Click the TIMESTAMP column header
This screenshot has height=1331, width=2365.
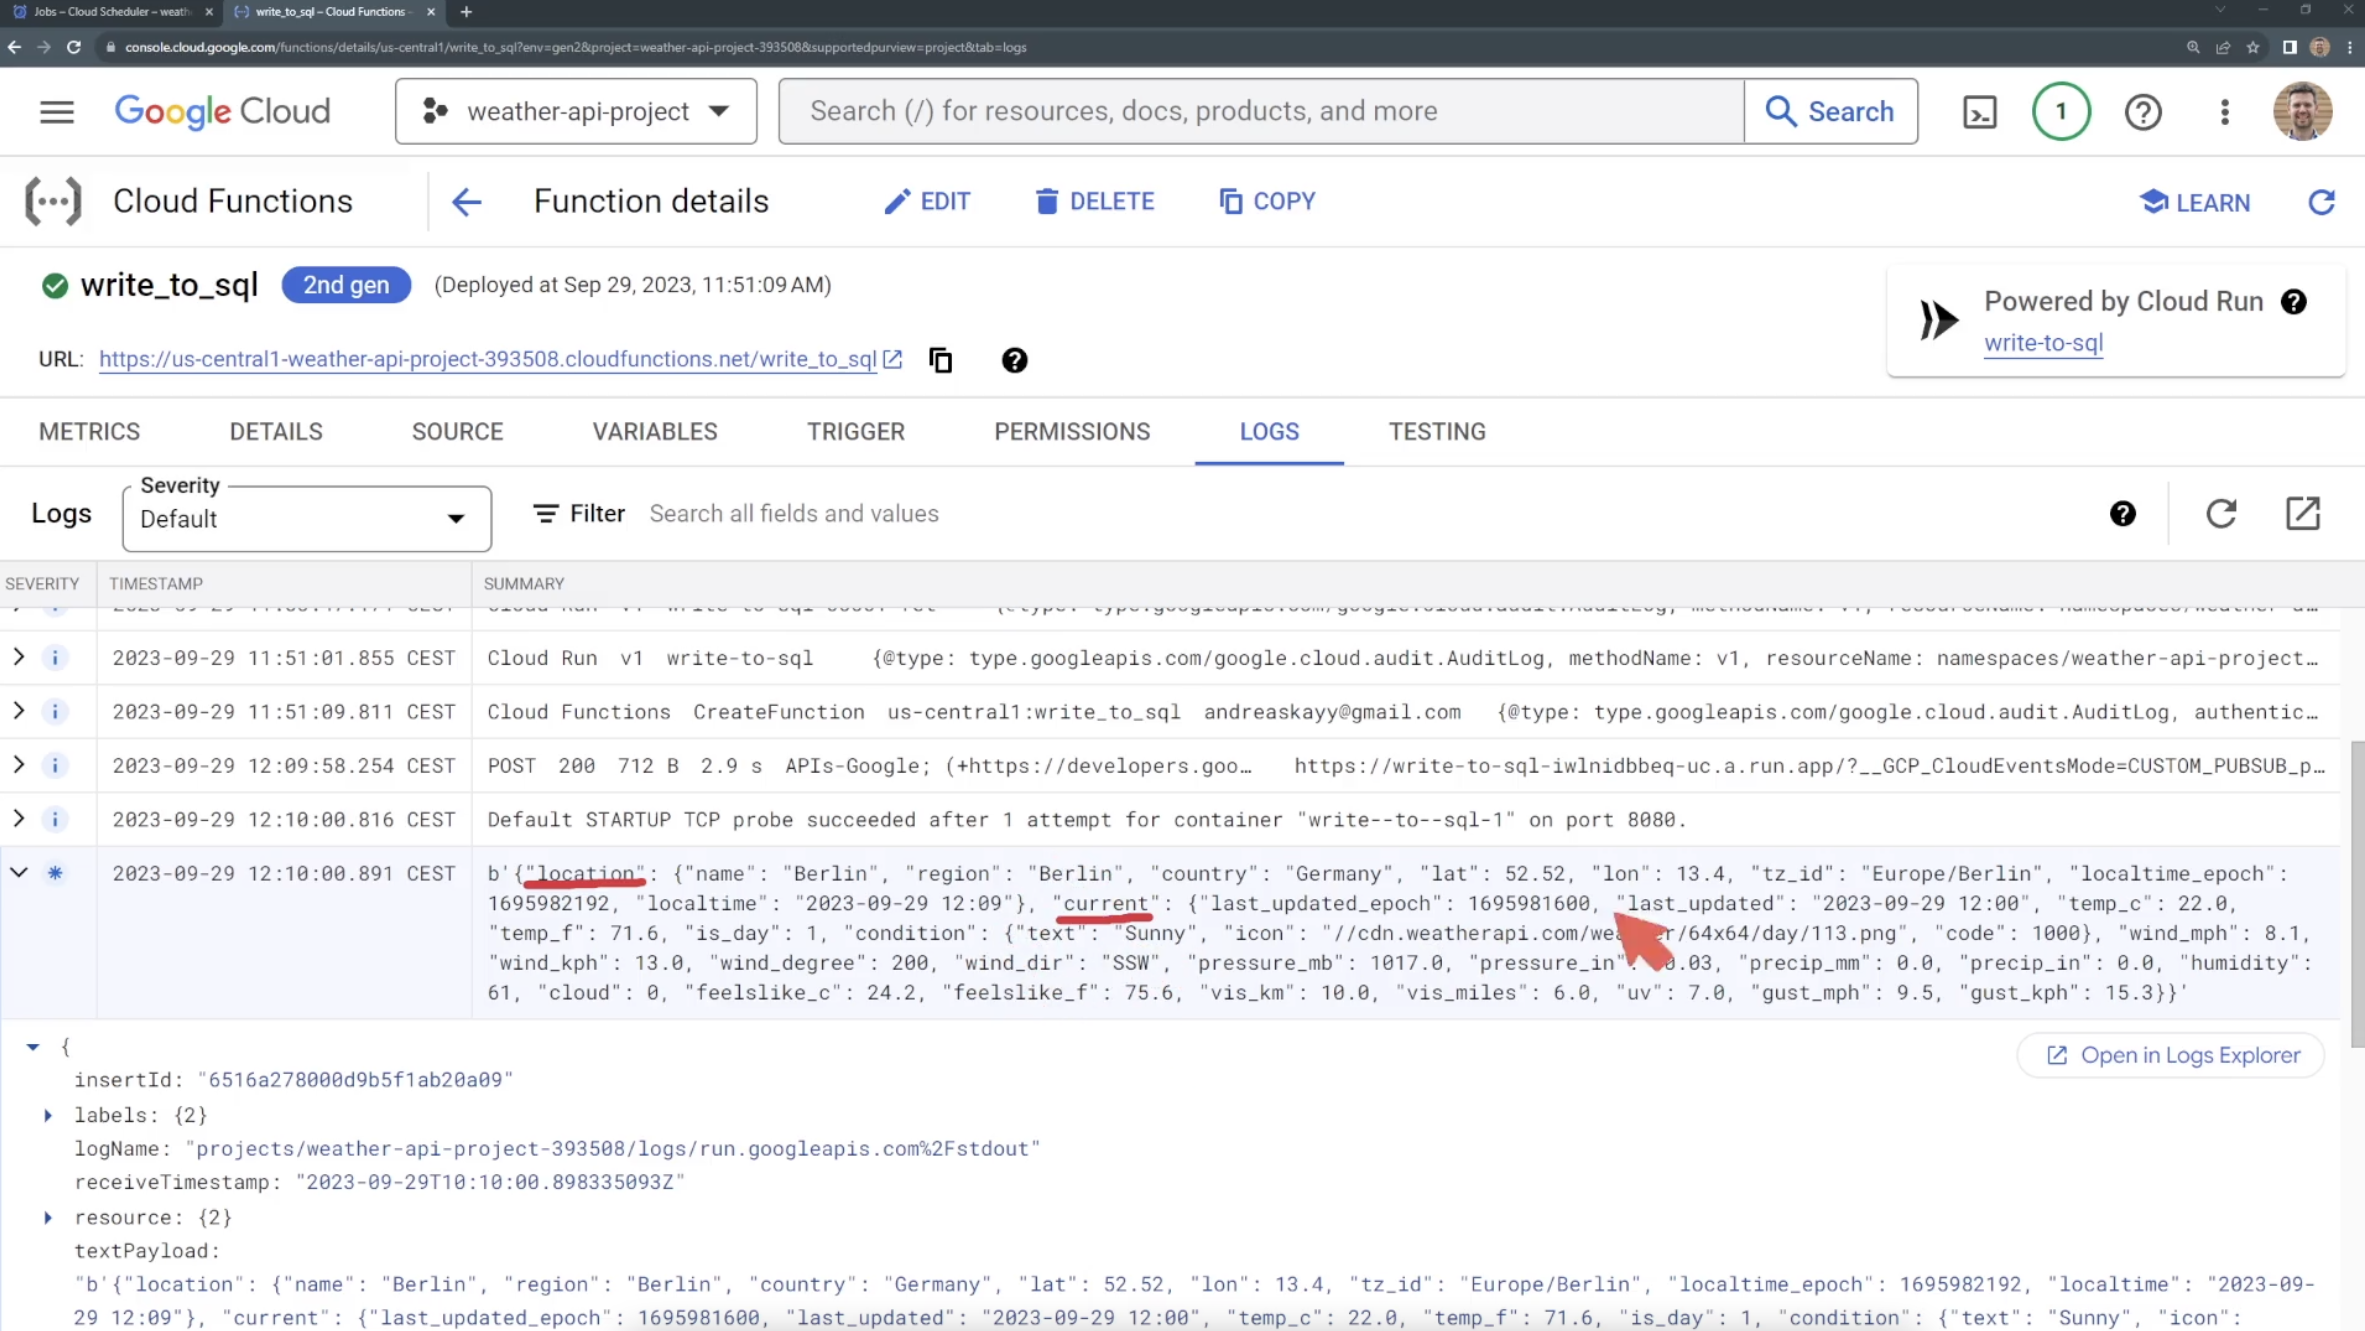[x=156, y=584]
